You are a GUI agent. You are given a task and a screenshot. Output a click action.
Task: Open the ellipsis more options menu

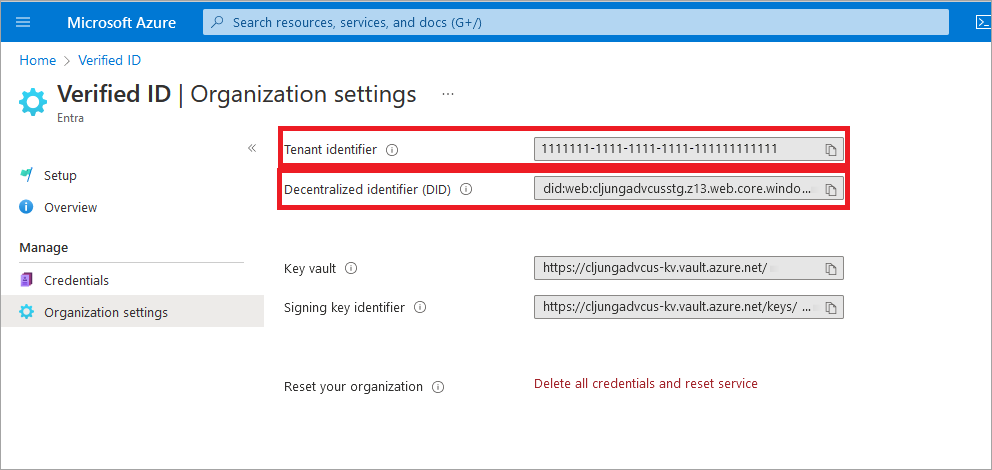[448, 94]
